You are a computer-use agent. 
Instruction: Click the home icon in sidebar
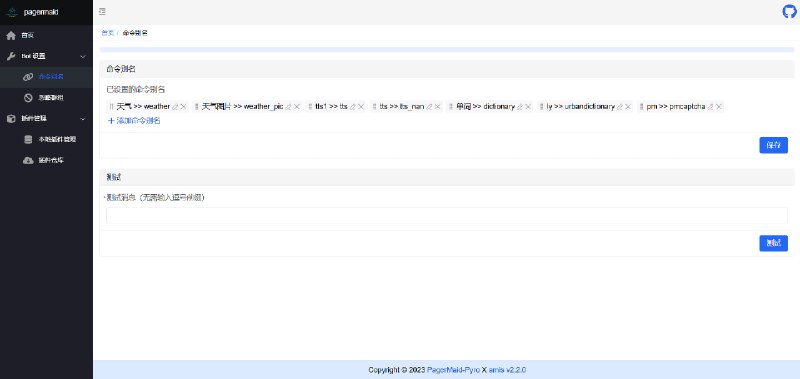[x=11, y=36]
